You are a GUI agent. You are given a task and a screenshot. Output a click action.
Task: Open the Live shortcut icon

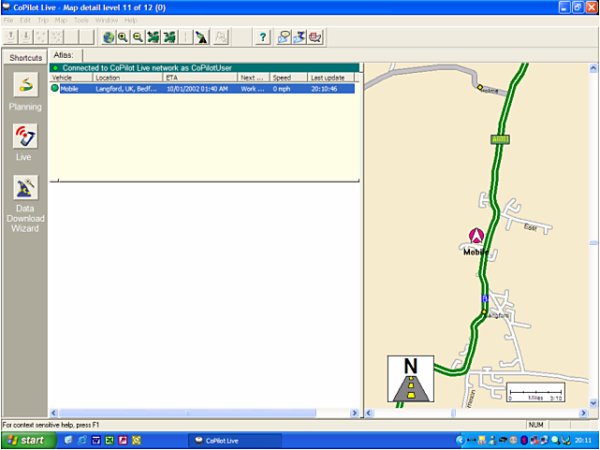coord(25,136)
